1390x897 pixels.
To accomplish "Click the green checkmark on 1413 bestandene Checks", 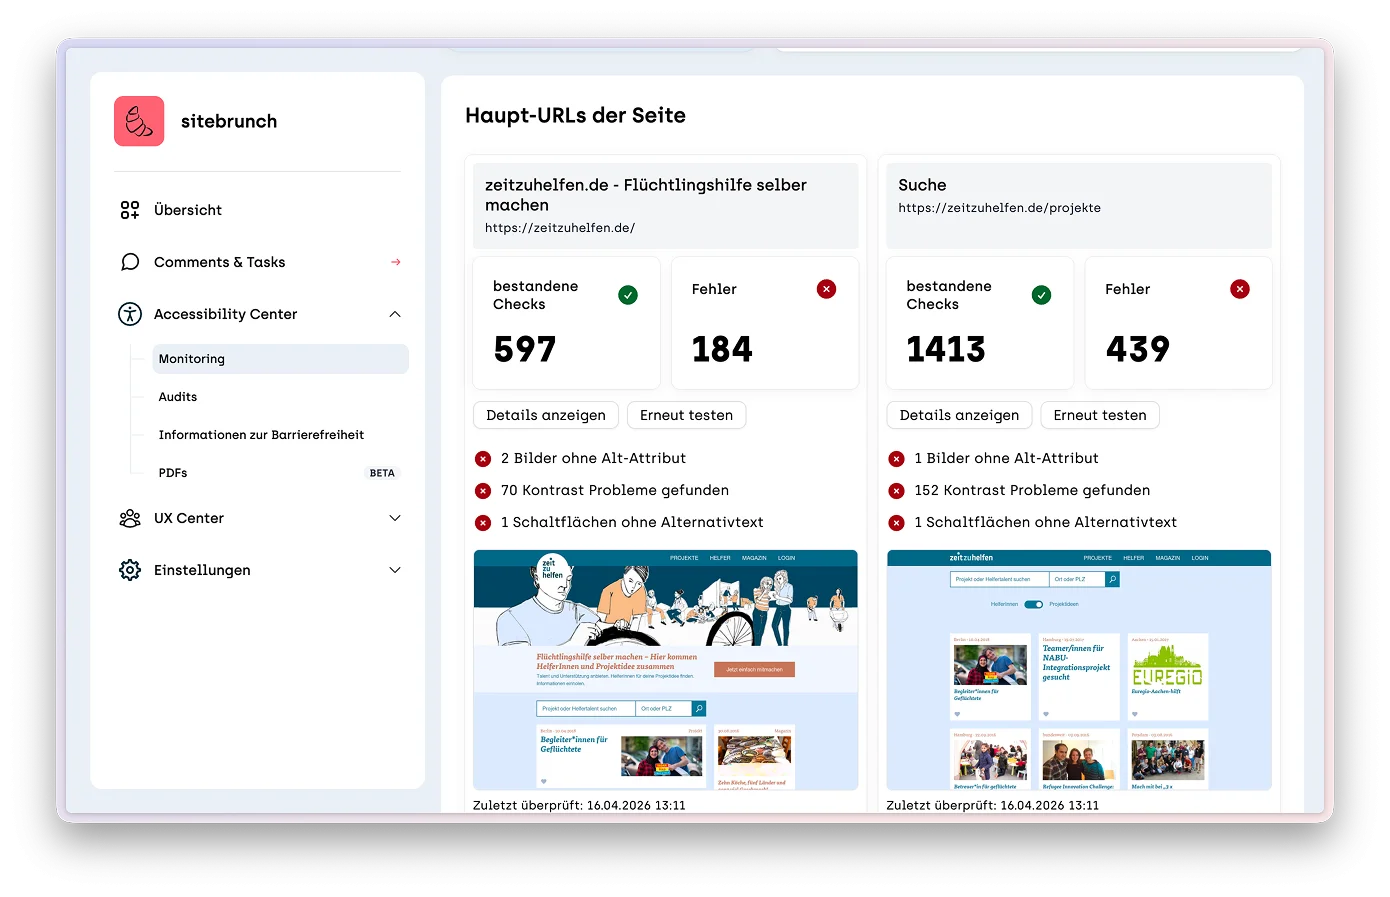I will click(x=1041, y=294).
